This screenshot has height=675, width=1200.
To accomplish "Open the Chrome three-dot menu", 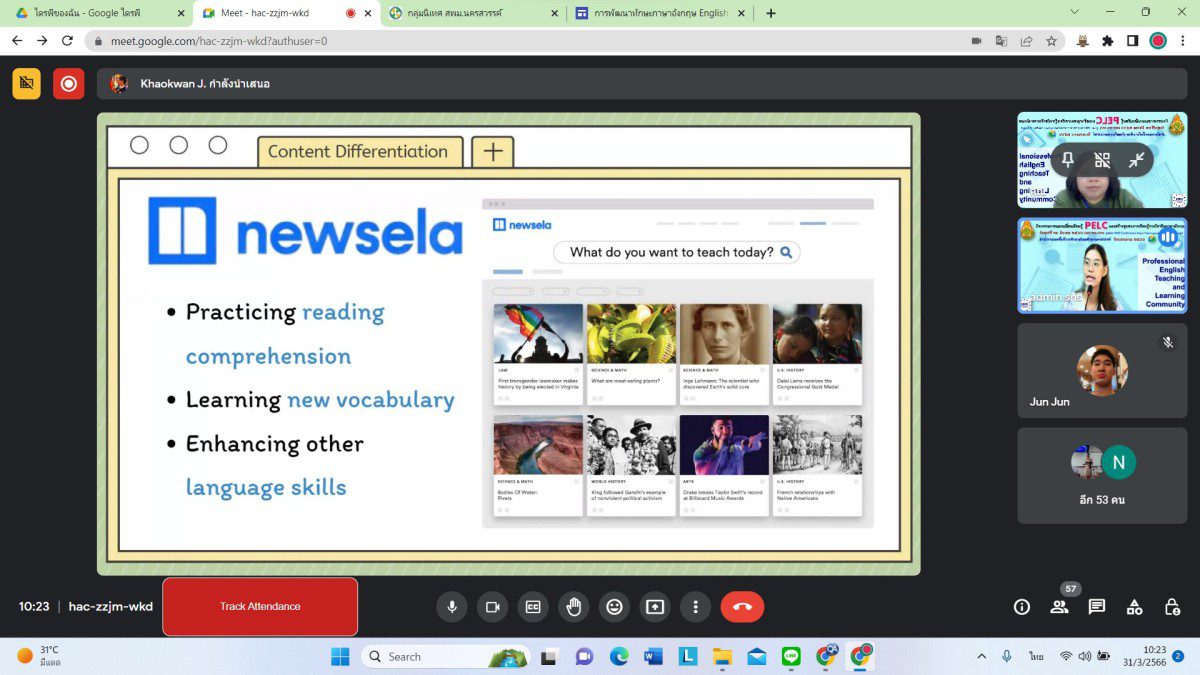I will (1182, 41).
